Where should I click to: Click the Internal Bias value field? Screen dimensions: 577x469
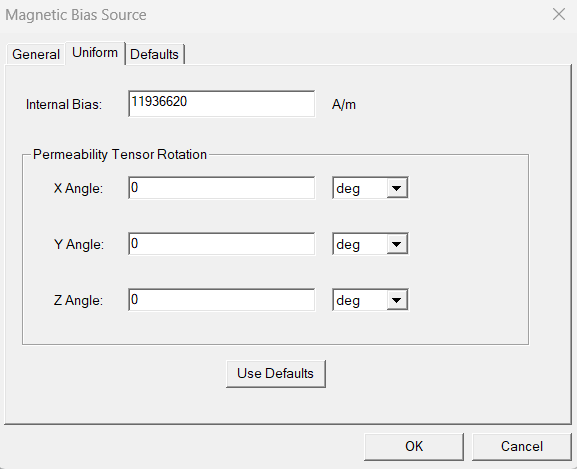coord(222,104)
